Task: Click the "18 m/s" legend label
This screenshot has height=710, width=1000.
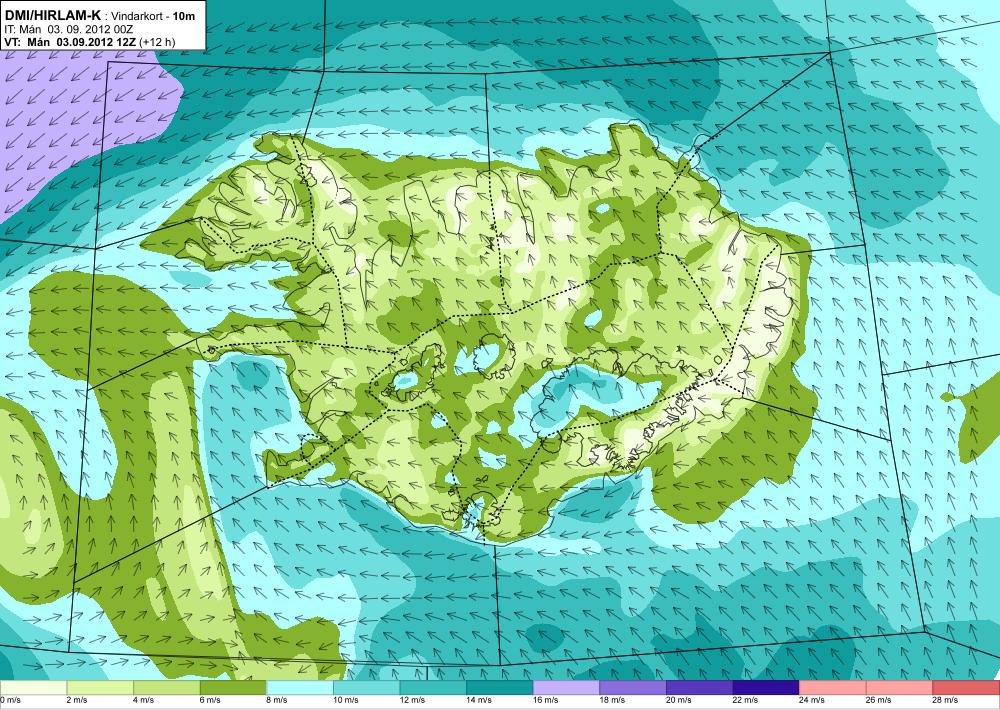Action: tap(612, 700)
